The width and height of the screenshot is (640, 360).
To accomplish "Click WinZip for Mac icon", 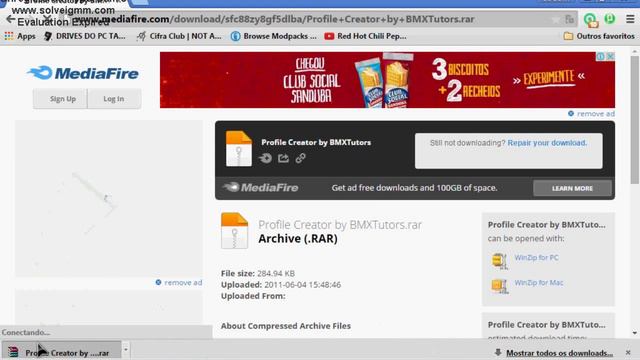I will (x=500, y=286).
